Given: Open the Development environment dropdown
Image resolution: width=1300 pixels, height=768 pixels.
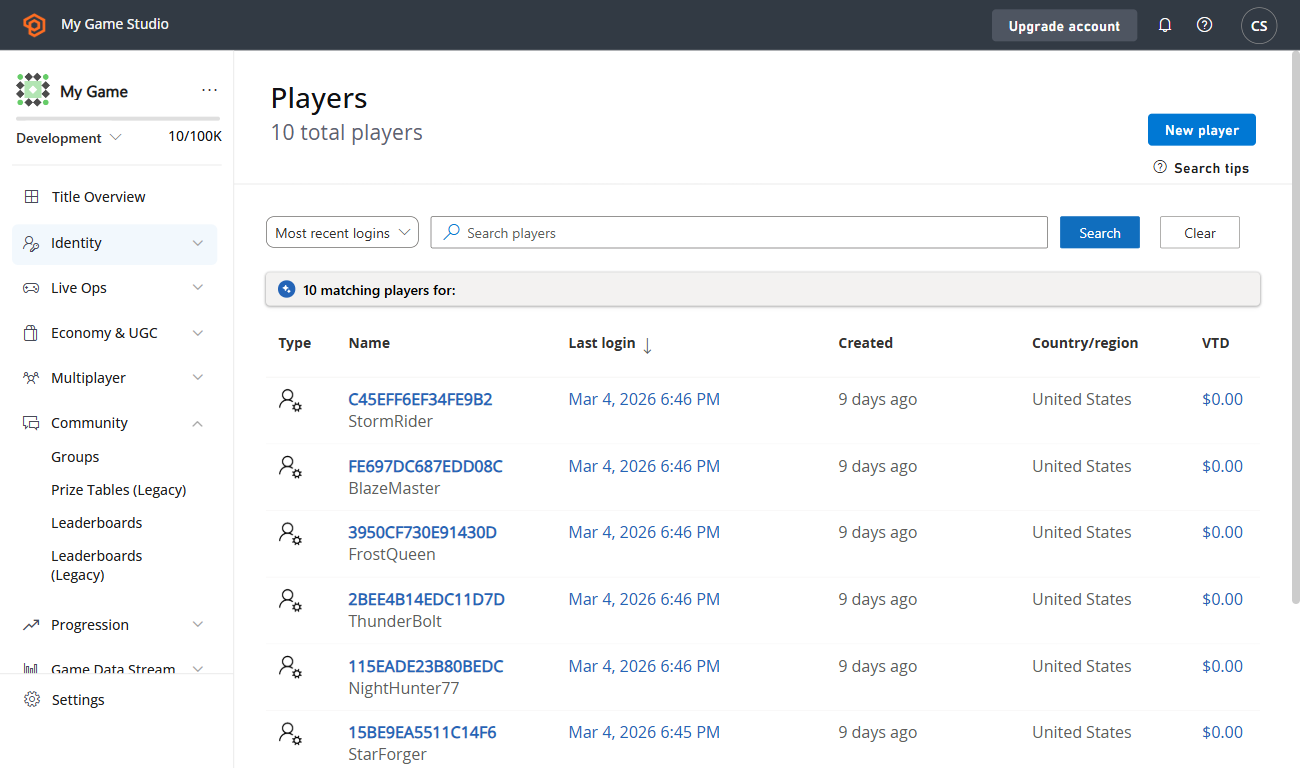Looking at the screenshot, I should tap(69, 138).
